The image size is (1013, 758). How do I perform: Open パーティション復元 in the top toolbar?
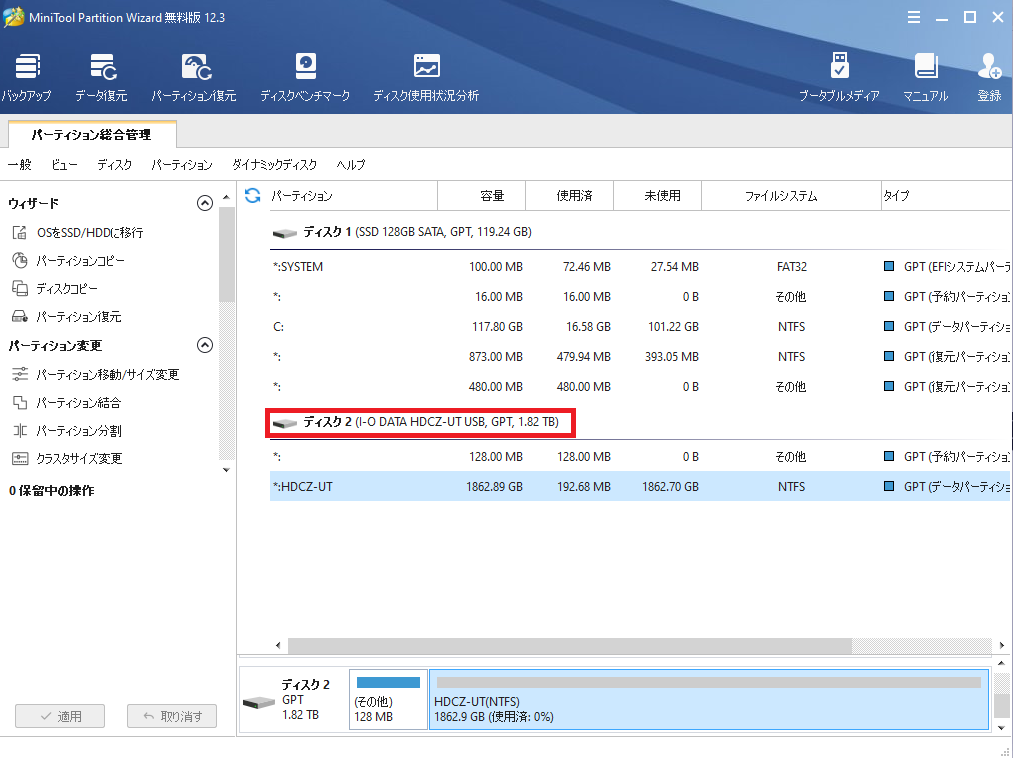pyautogui.click(x=194, y=78)
